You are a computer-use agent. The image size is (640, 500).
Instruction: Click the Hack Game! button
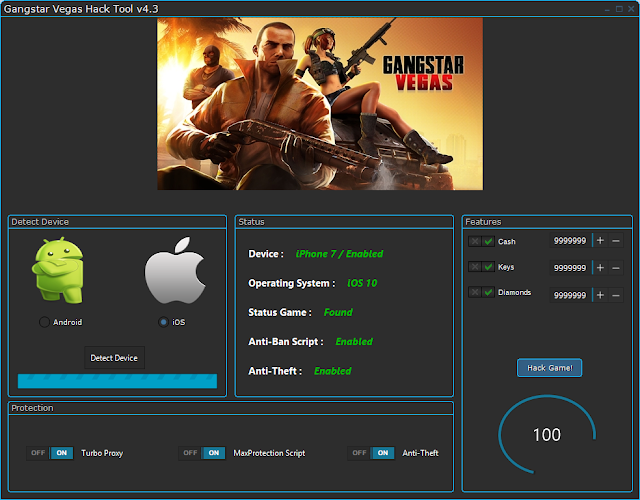(x=549, y=368)
